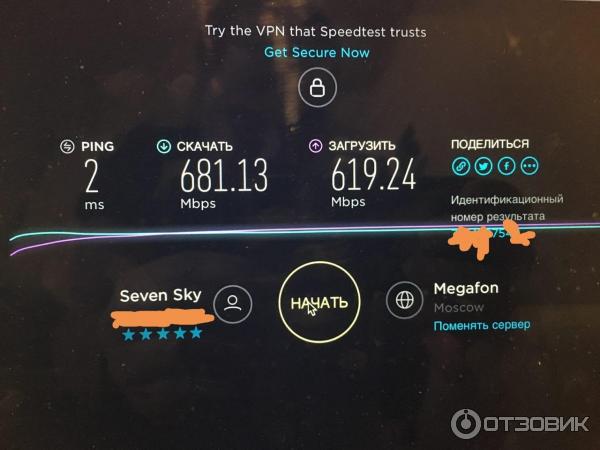Rate provider with the five stars
This screenshot has height=450, width=600.
coord(162,334)
